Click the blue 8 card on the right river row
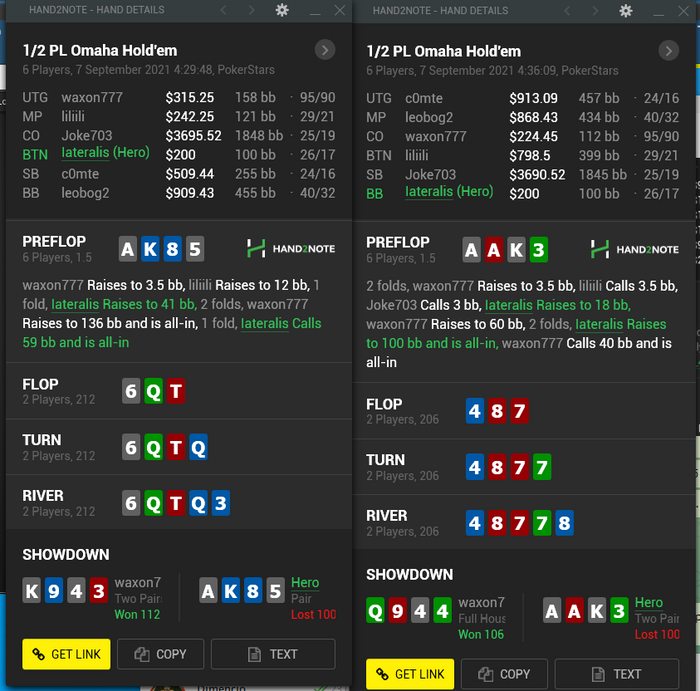 [x=564, y=523]
